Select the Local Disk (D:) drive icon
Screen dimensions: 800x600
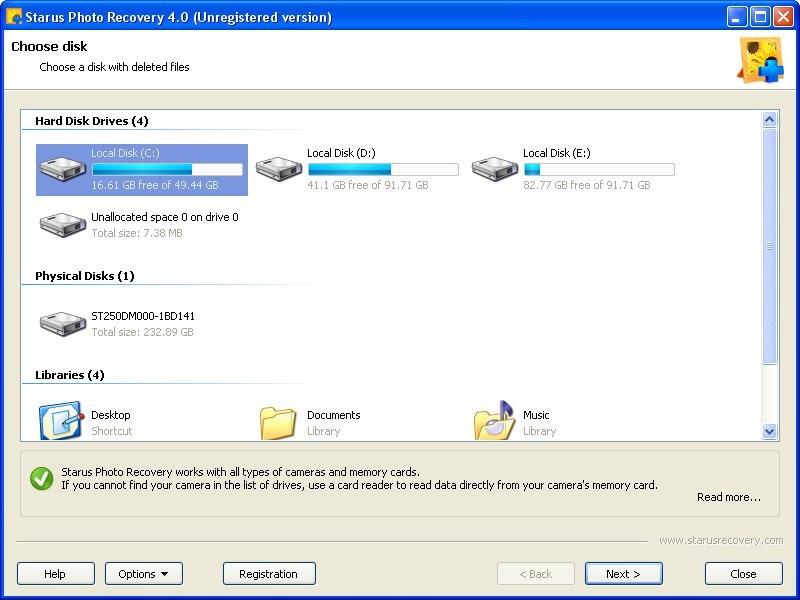279,168
